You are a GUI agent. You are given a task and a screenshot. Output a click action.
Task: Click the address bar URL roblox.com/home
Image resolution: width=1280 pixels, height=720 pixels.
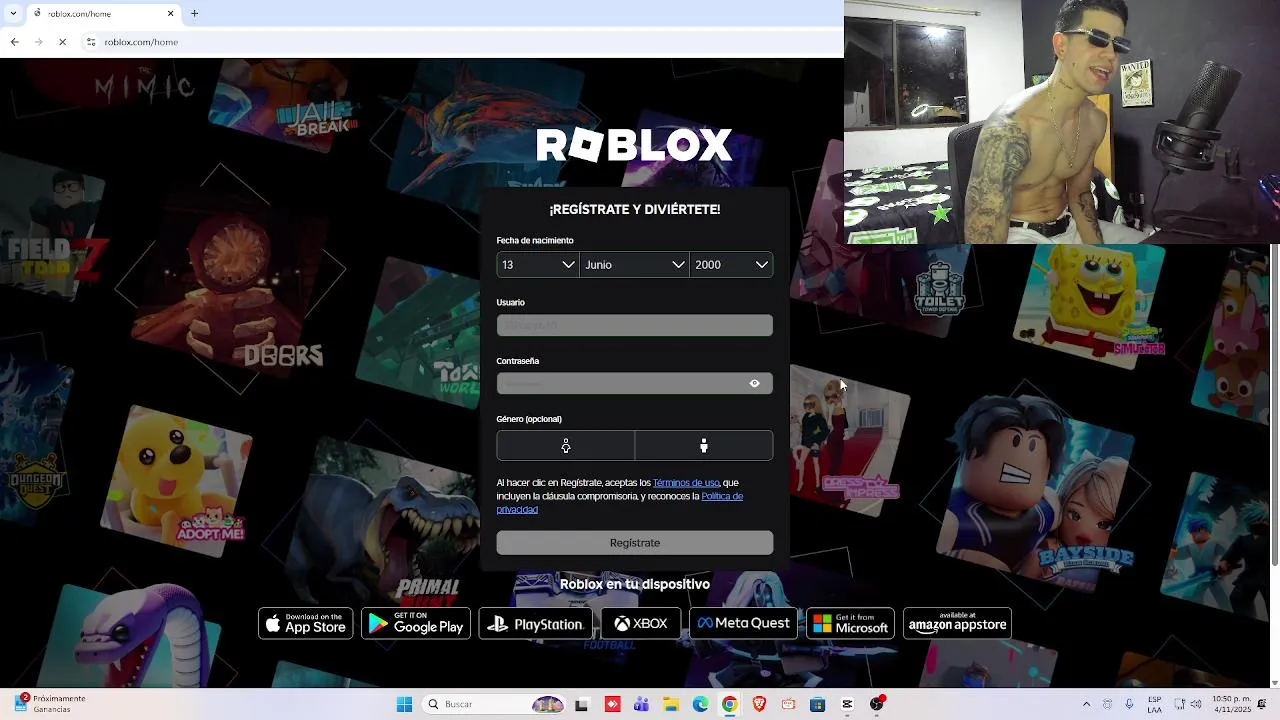141,42
